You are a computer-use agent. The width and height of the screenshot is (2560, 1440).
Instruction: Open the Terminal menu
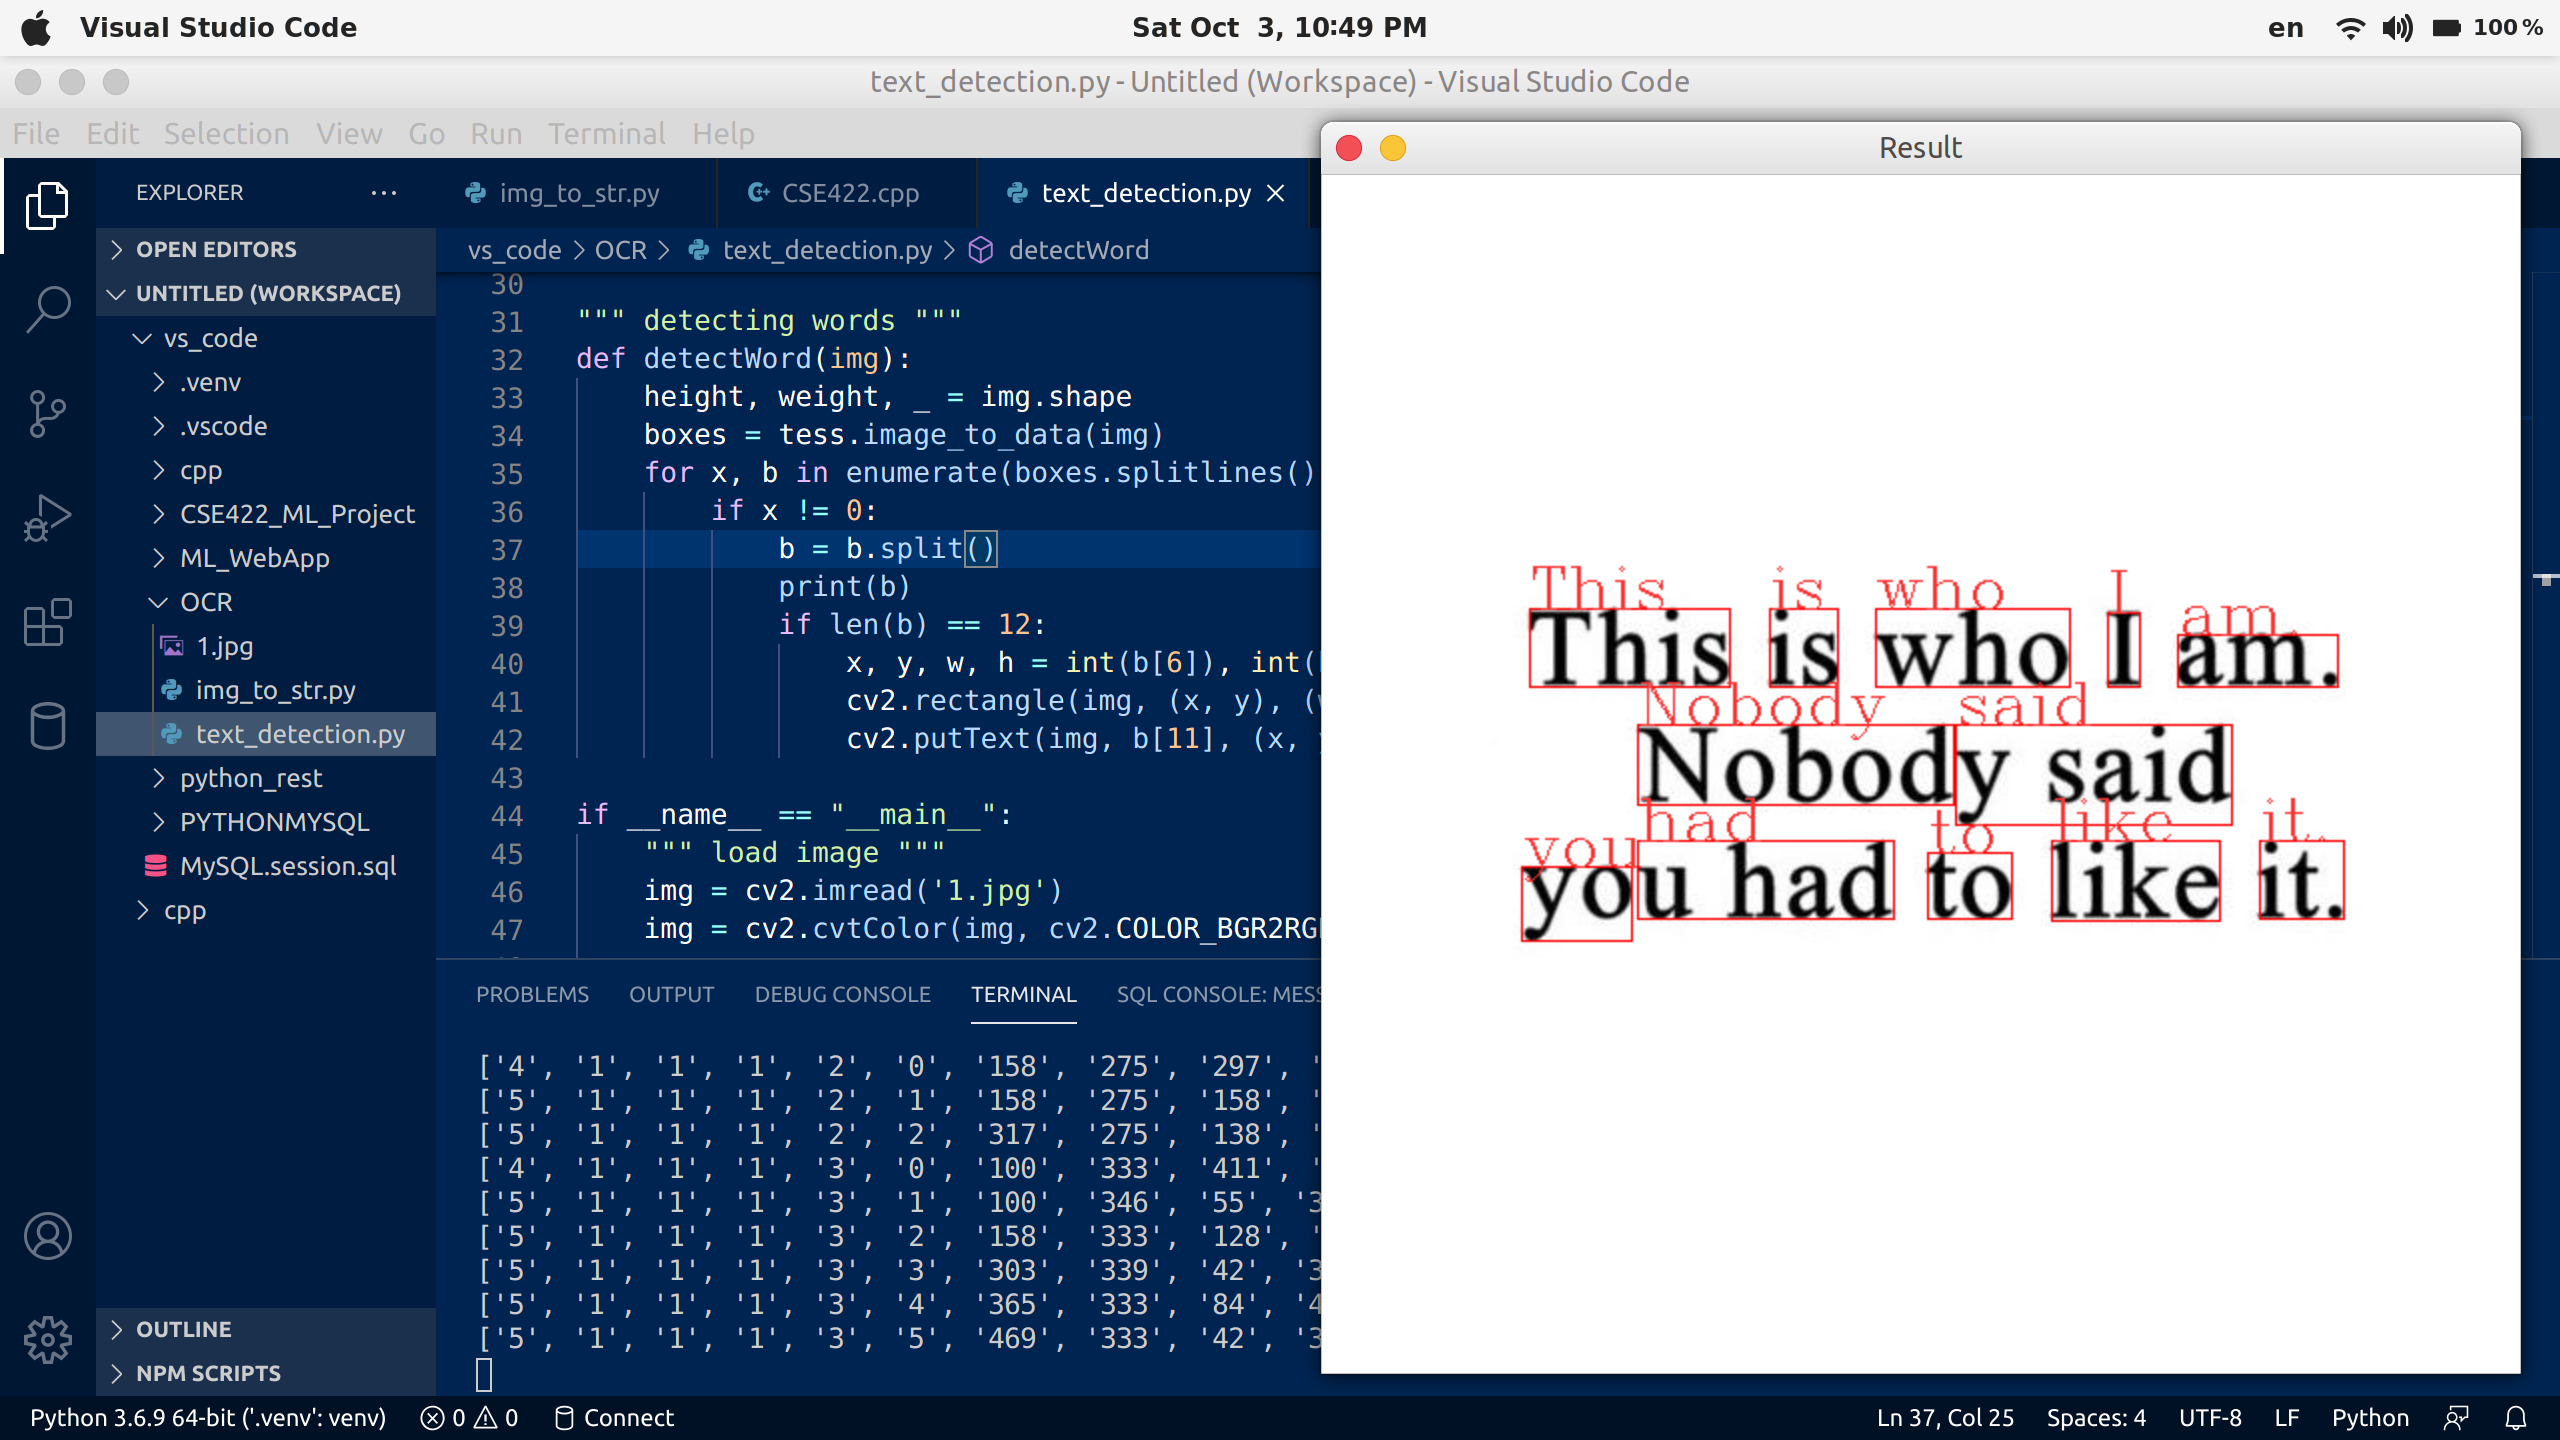tap(606, 134)
